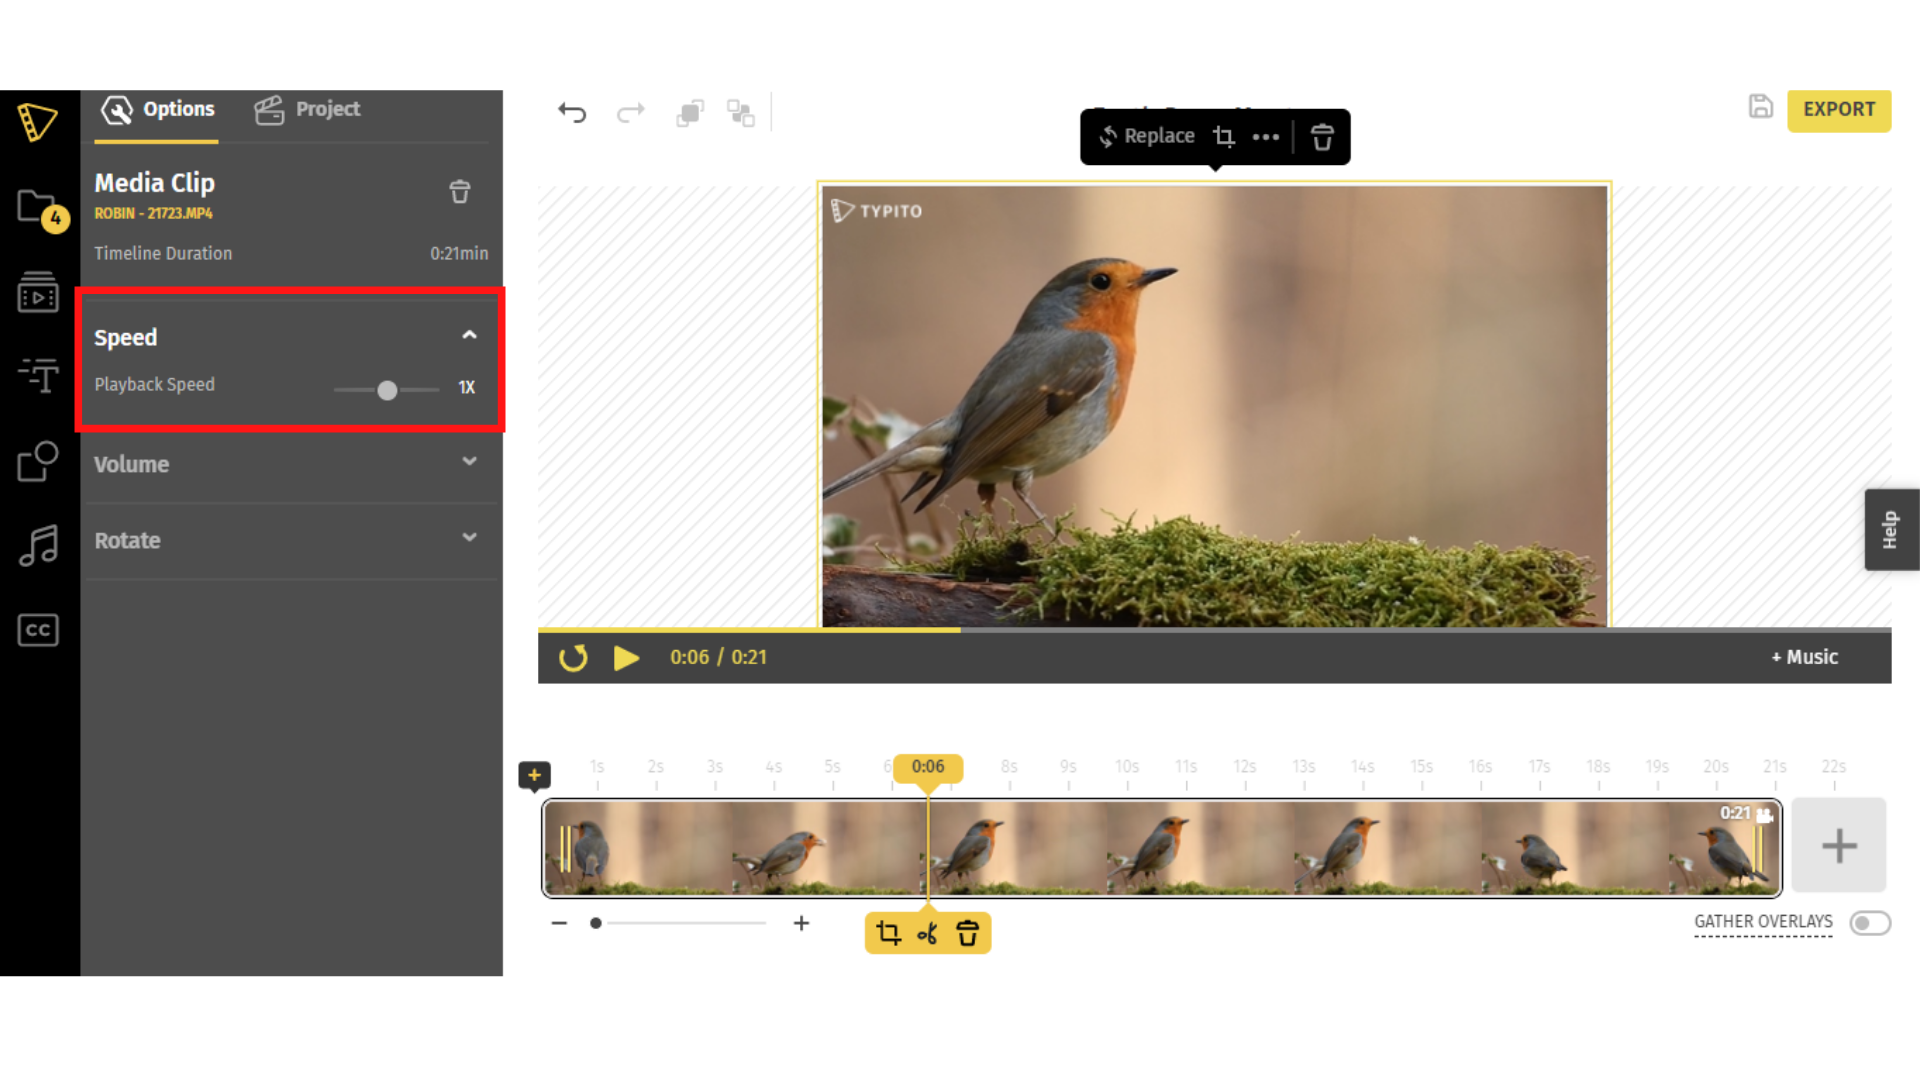This screenshot has height=1080, width=1920.
Task: Play the video preview
Action: [x=626, y=658]
